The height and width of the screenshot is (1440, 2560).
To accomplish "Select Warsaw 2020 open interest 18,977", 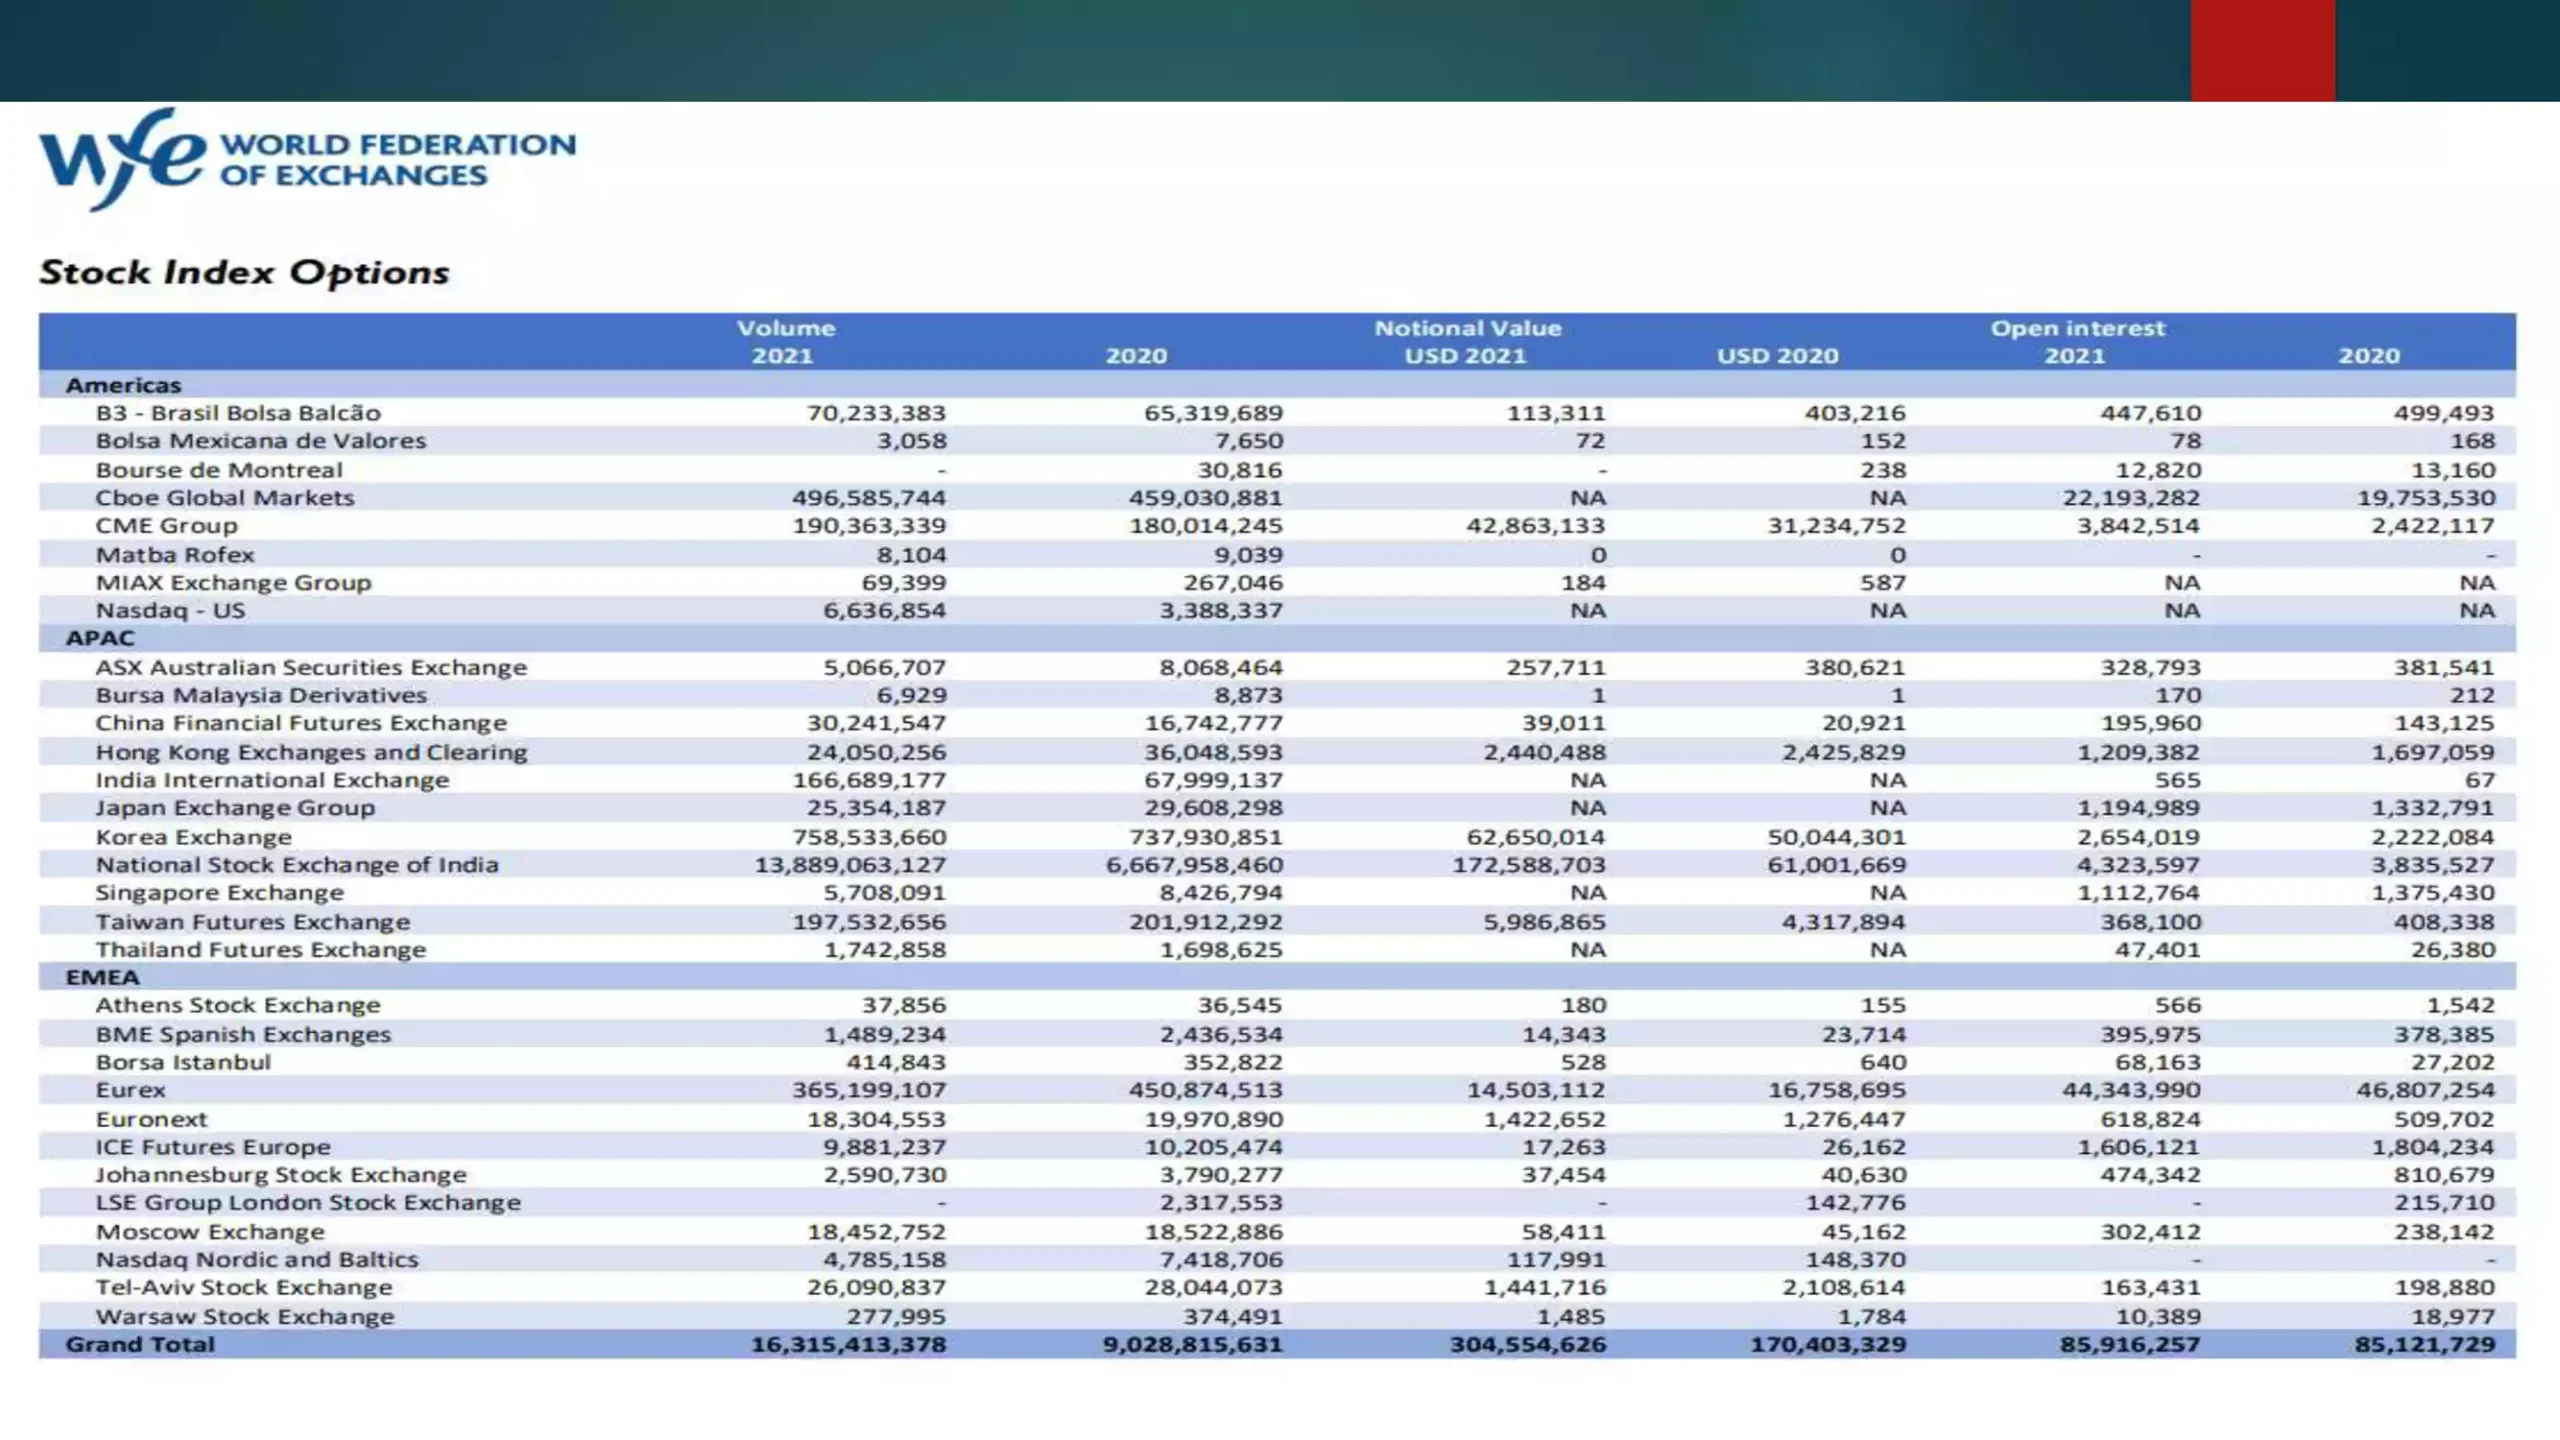I will 2453,1317.
